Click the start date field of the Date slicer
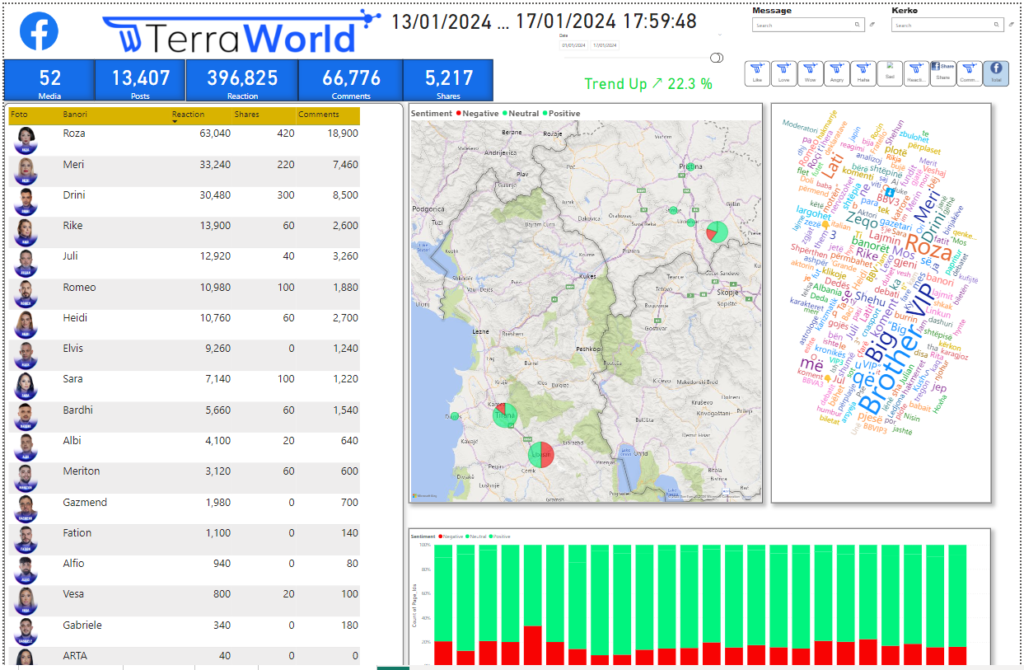The height and width of the screenshot is (670, 1024). click(x=574, y=46)
